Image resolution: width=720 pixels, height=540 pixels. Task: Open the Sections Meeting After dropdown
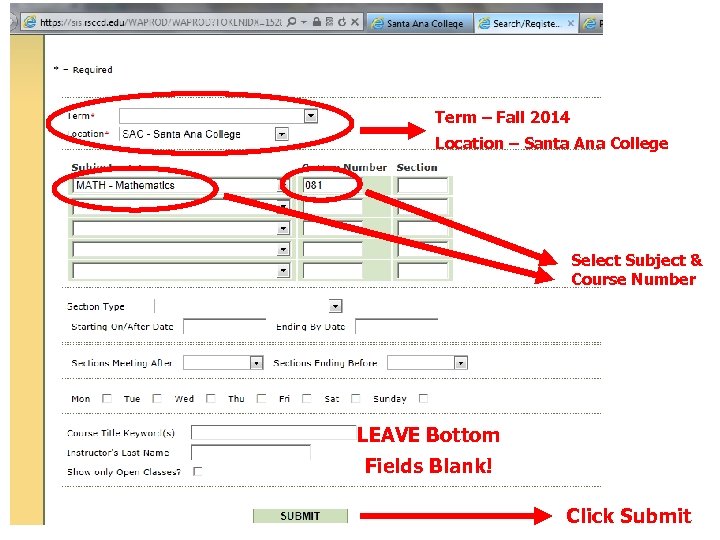point(257,363)
